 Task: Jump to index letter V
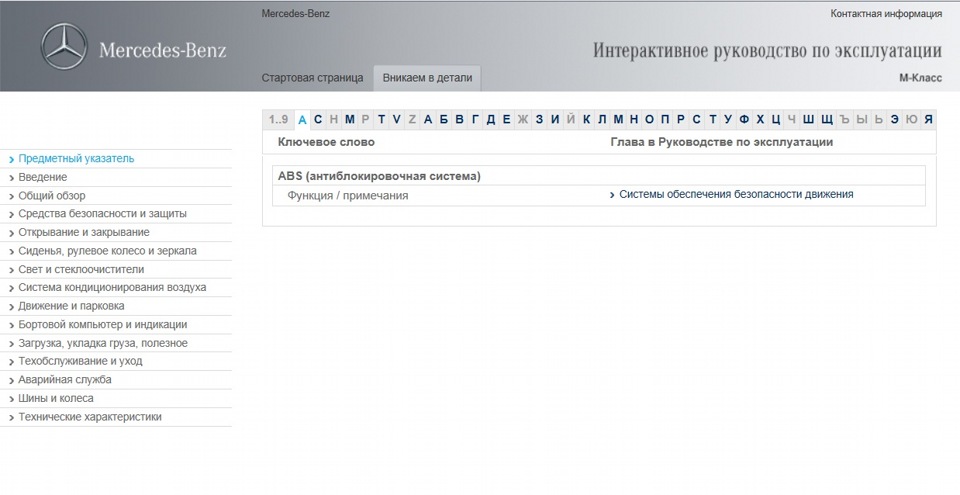pyautogui.click(x=397, y=119)
